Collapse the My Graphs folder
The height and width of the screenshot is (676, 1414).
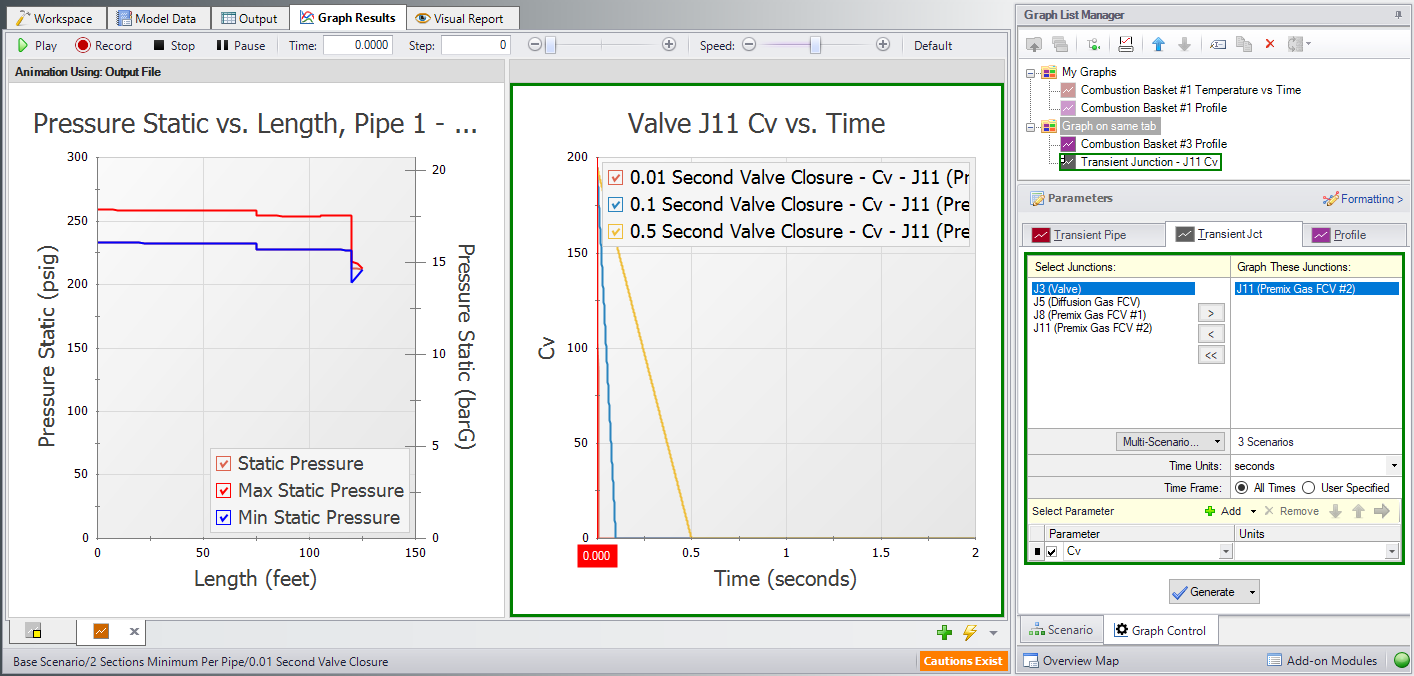click(x=1031, y=72)
